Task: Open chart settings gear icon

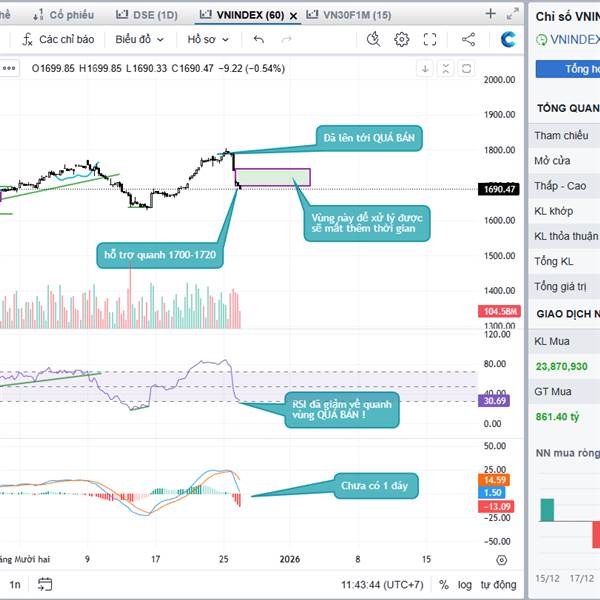Action: (402, 39)
